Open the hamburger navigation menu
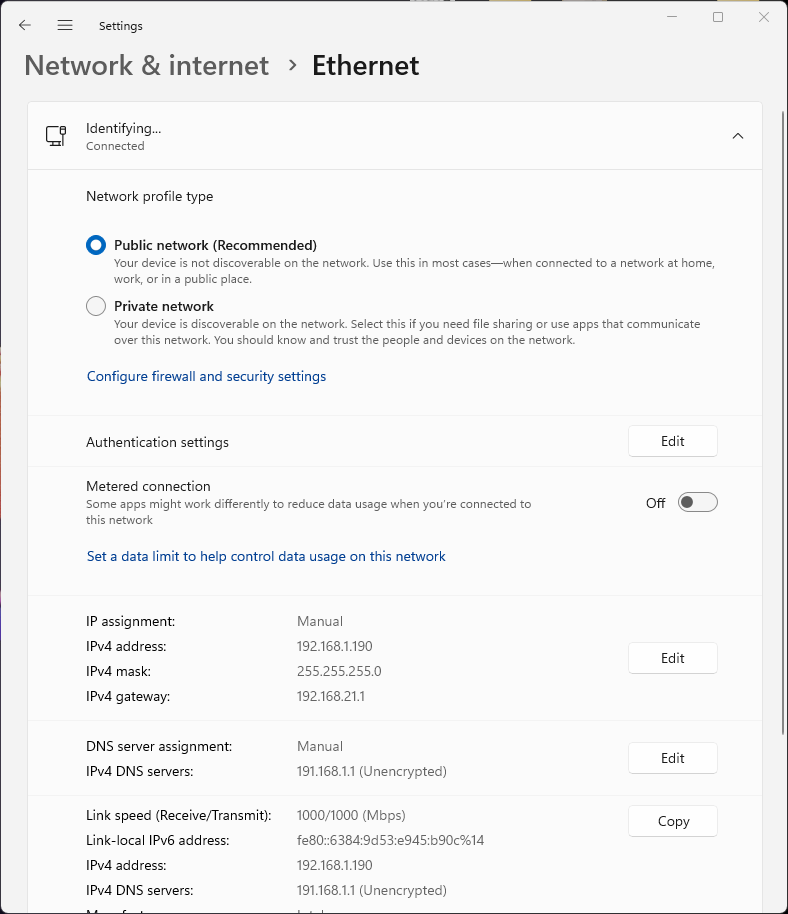The width and height of the screenshot is (788, 914). (65, 25)
